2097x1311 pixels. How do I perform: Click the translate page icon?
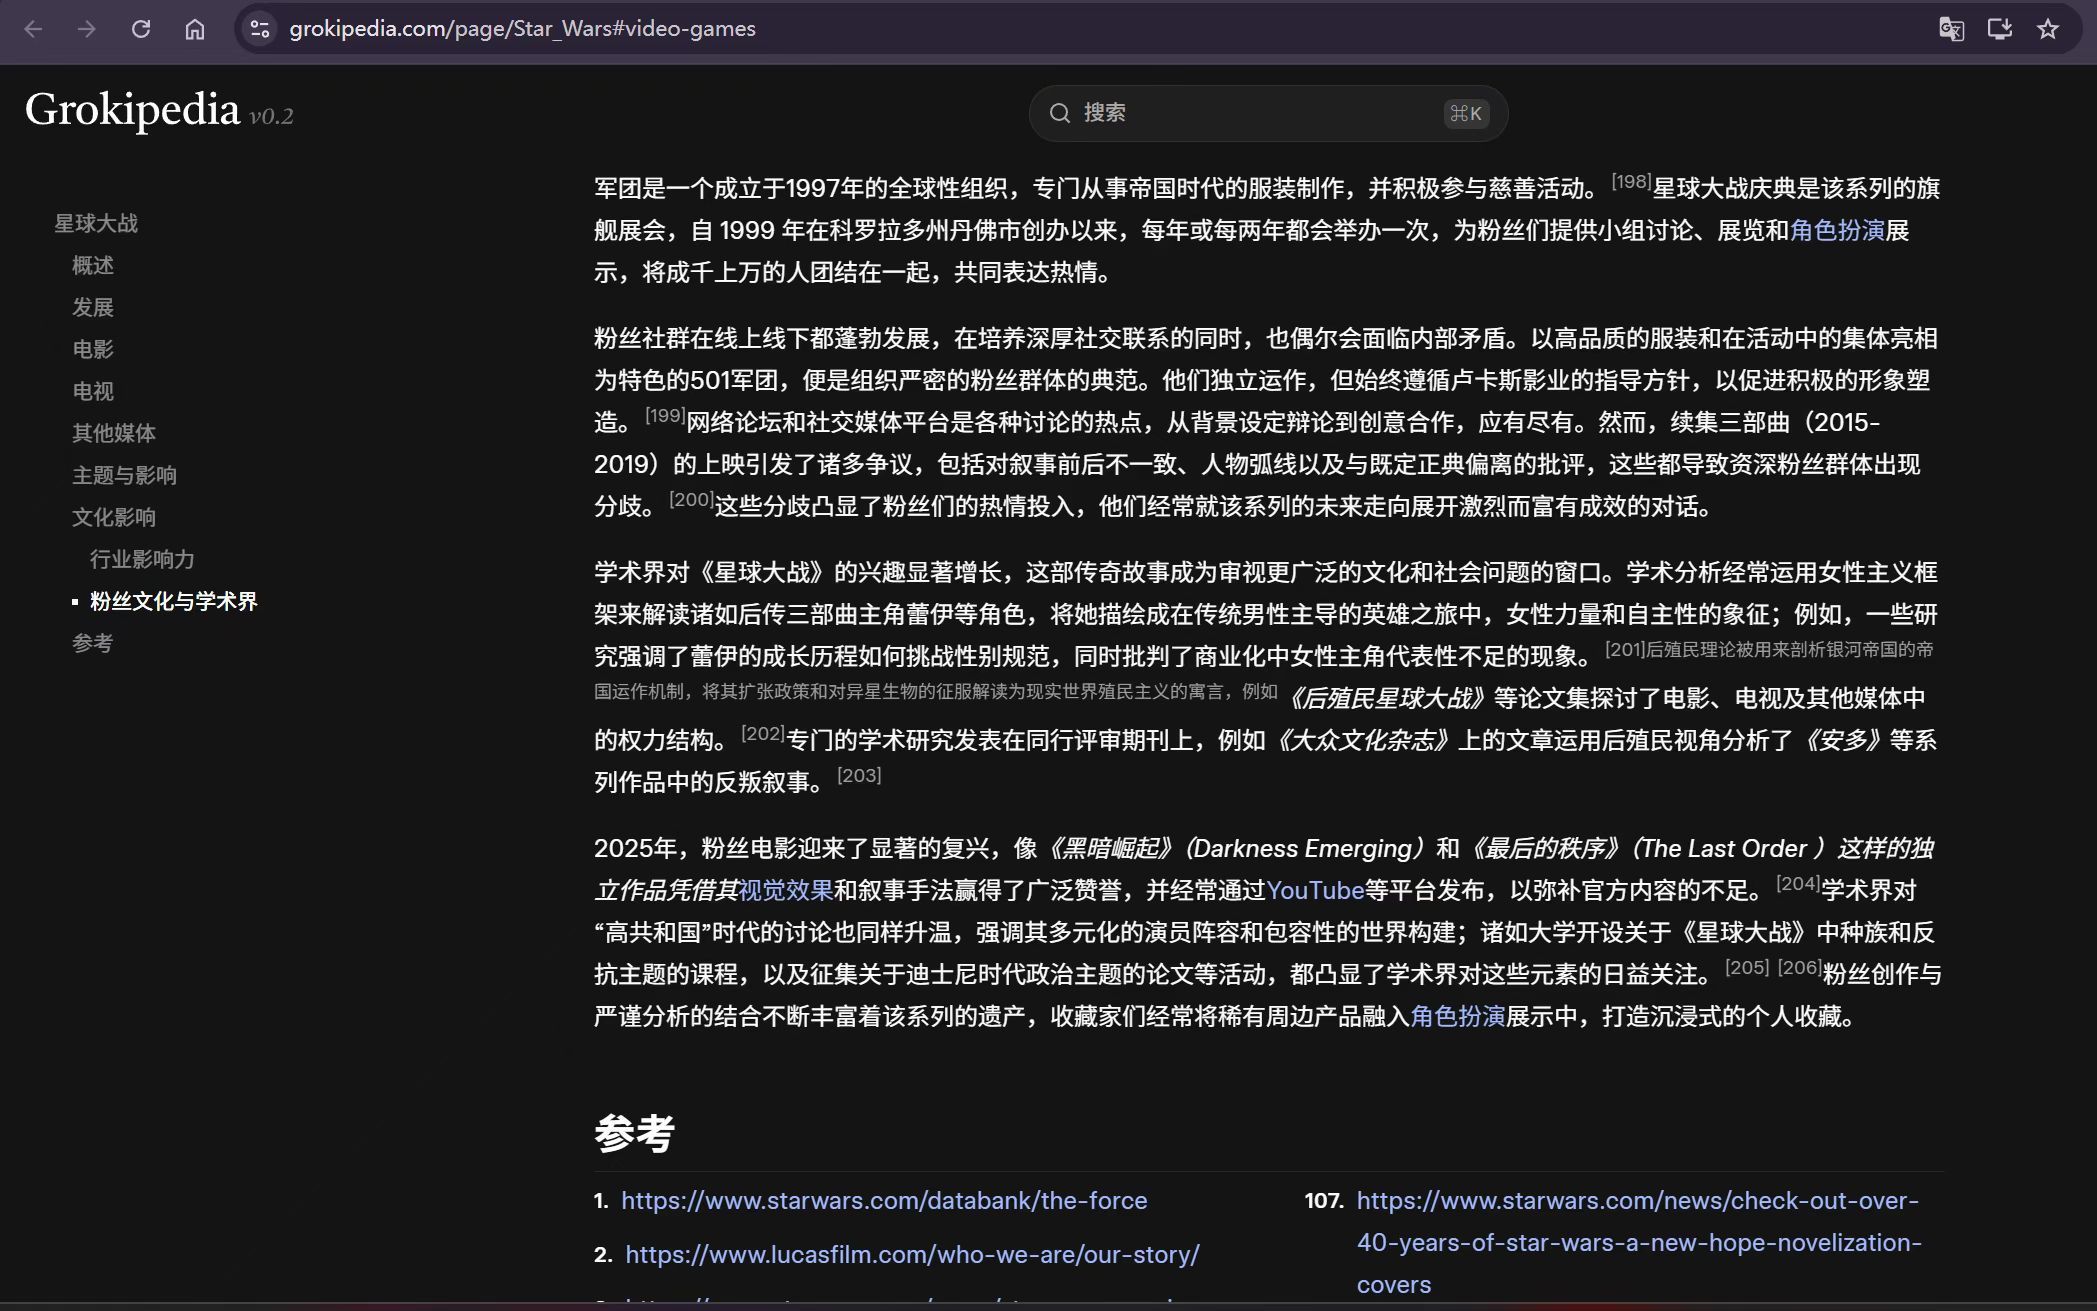tap(1951, 29)
